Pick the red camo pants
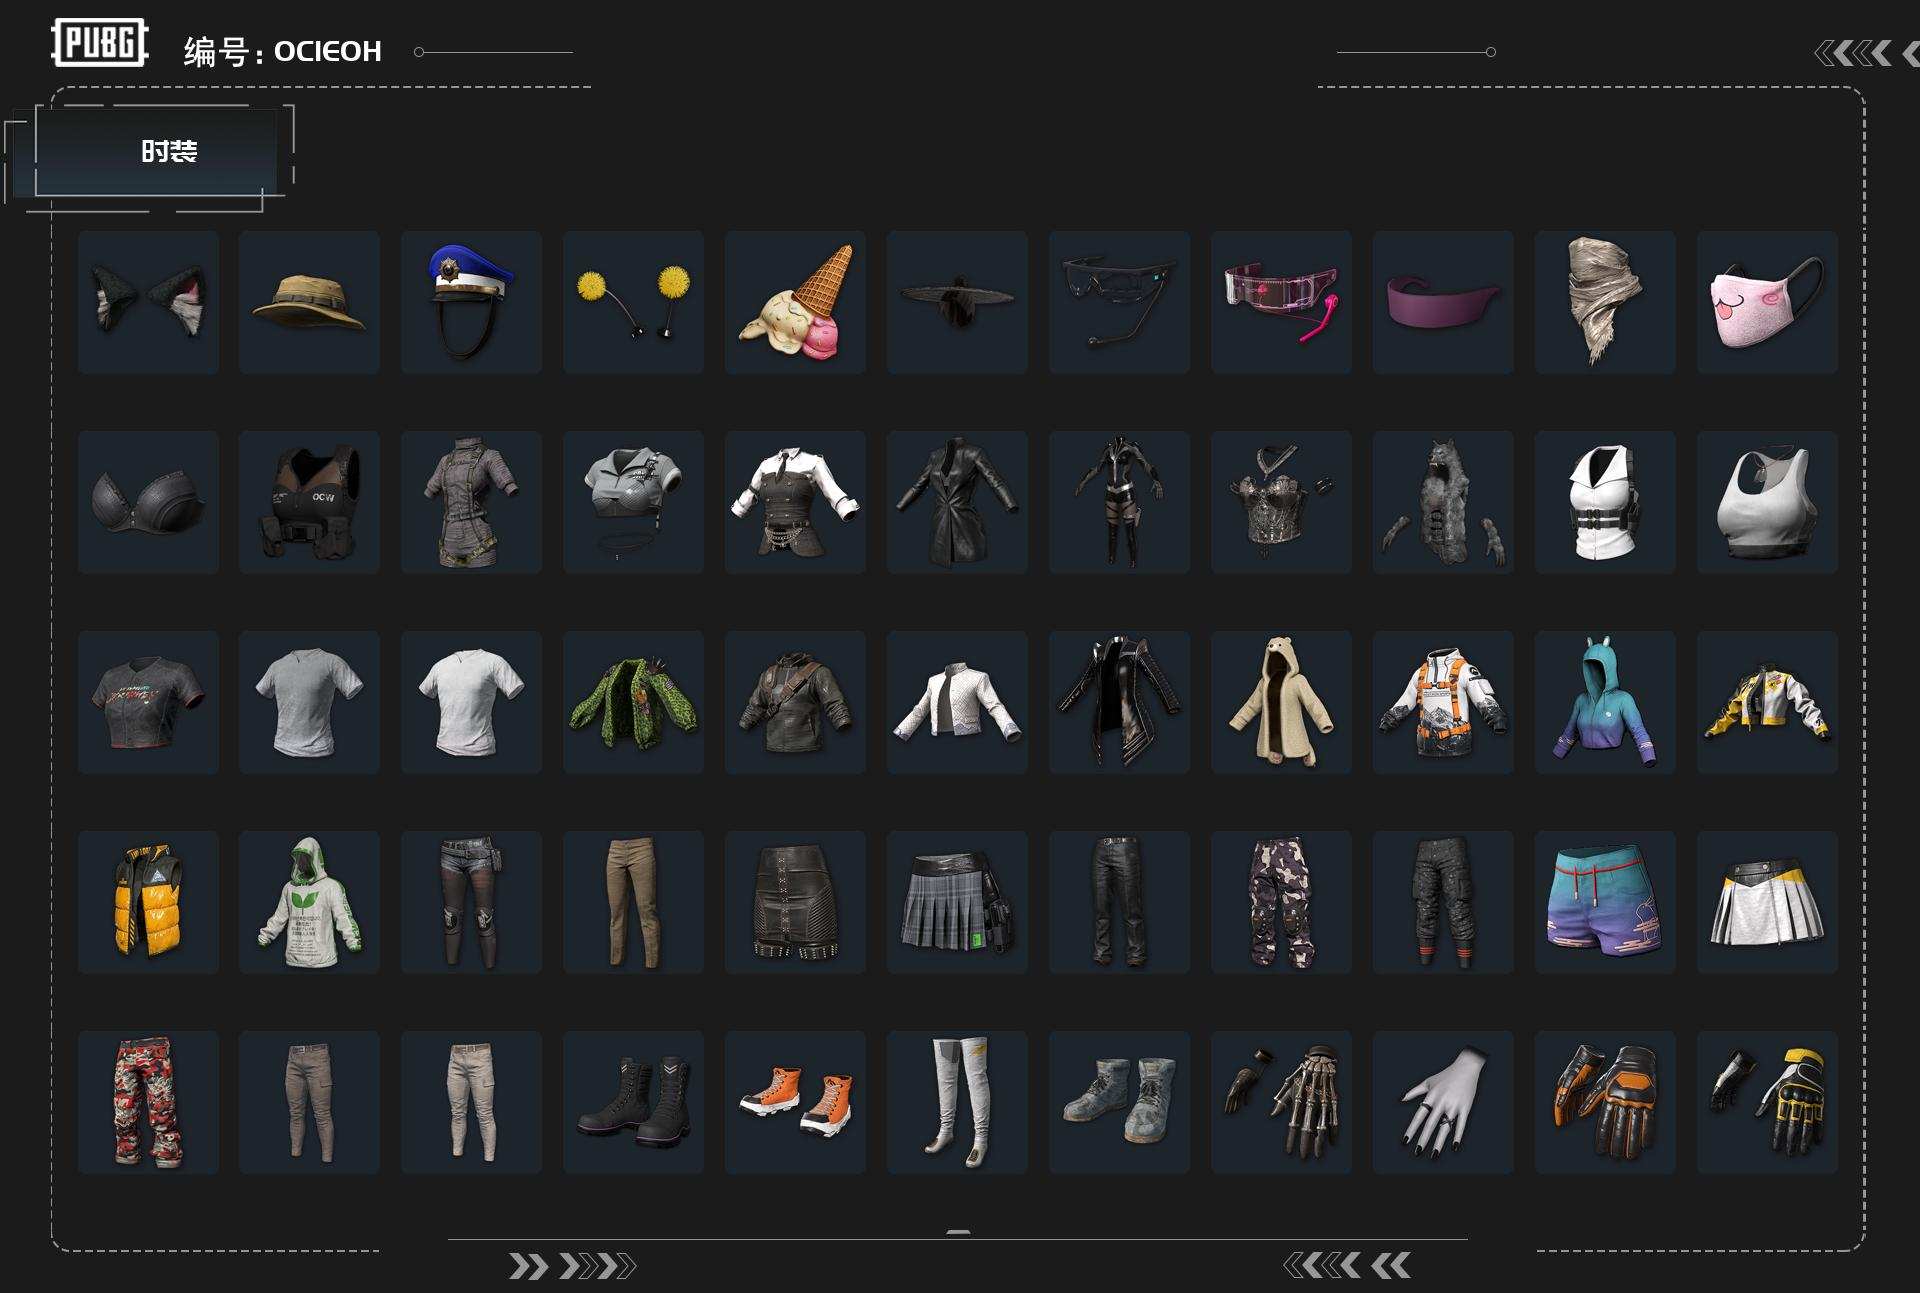The image size is (1920, 1293). point(148,1102)
